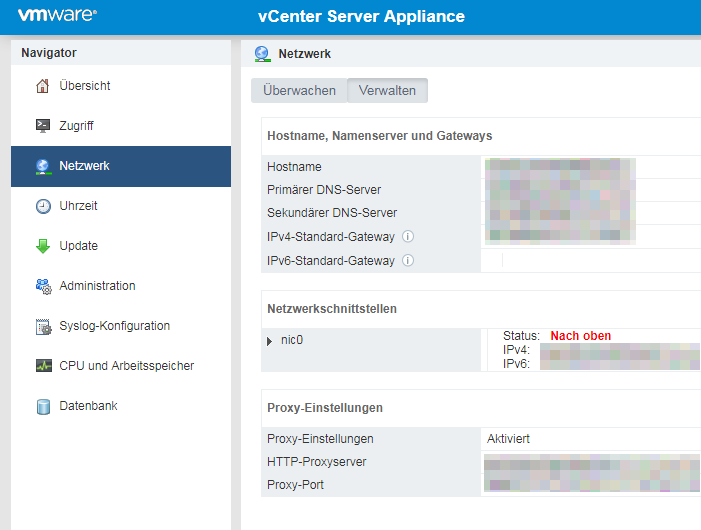701x530 pixels.
Task: Switch to the Verwalten tab
Action: (x=387, y=90)
